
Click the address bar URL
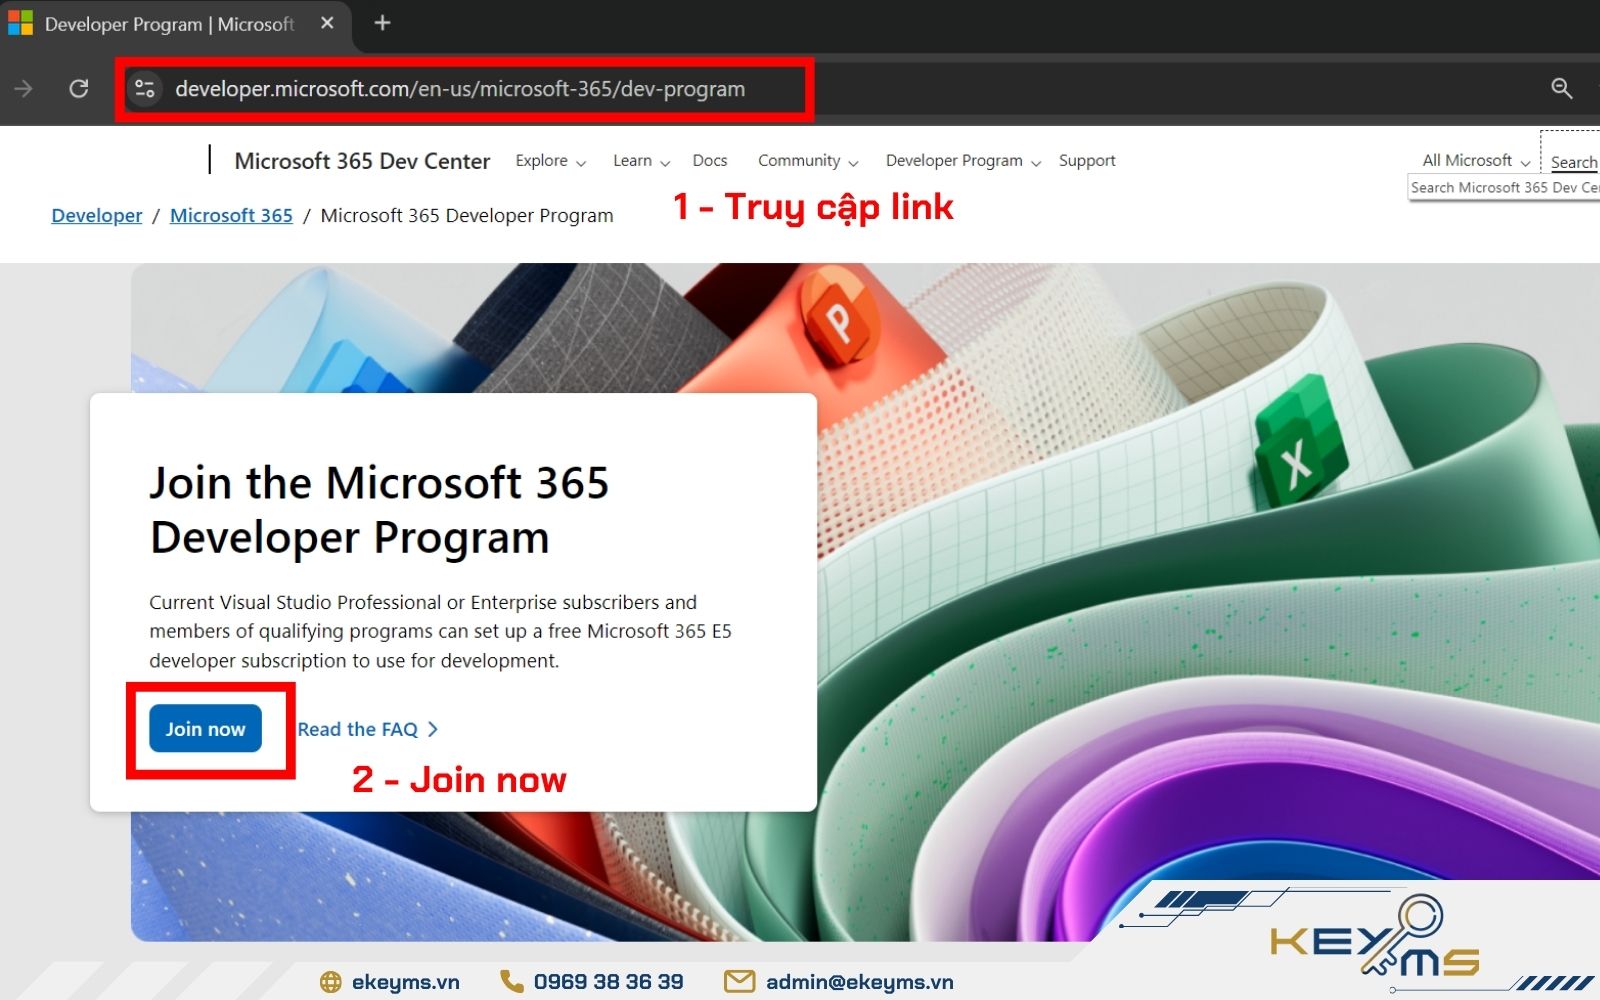[460, 89]
